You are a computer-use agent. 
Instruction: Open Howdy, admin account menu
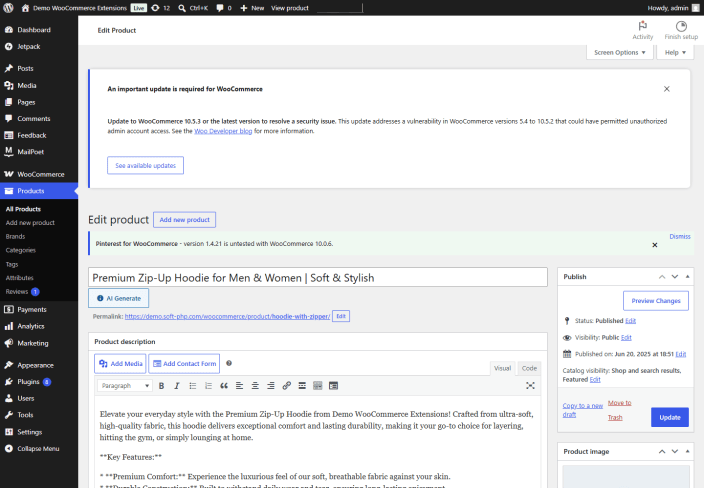tap(673, 8)
